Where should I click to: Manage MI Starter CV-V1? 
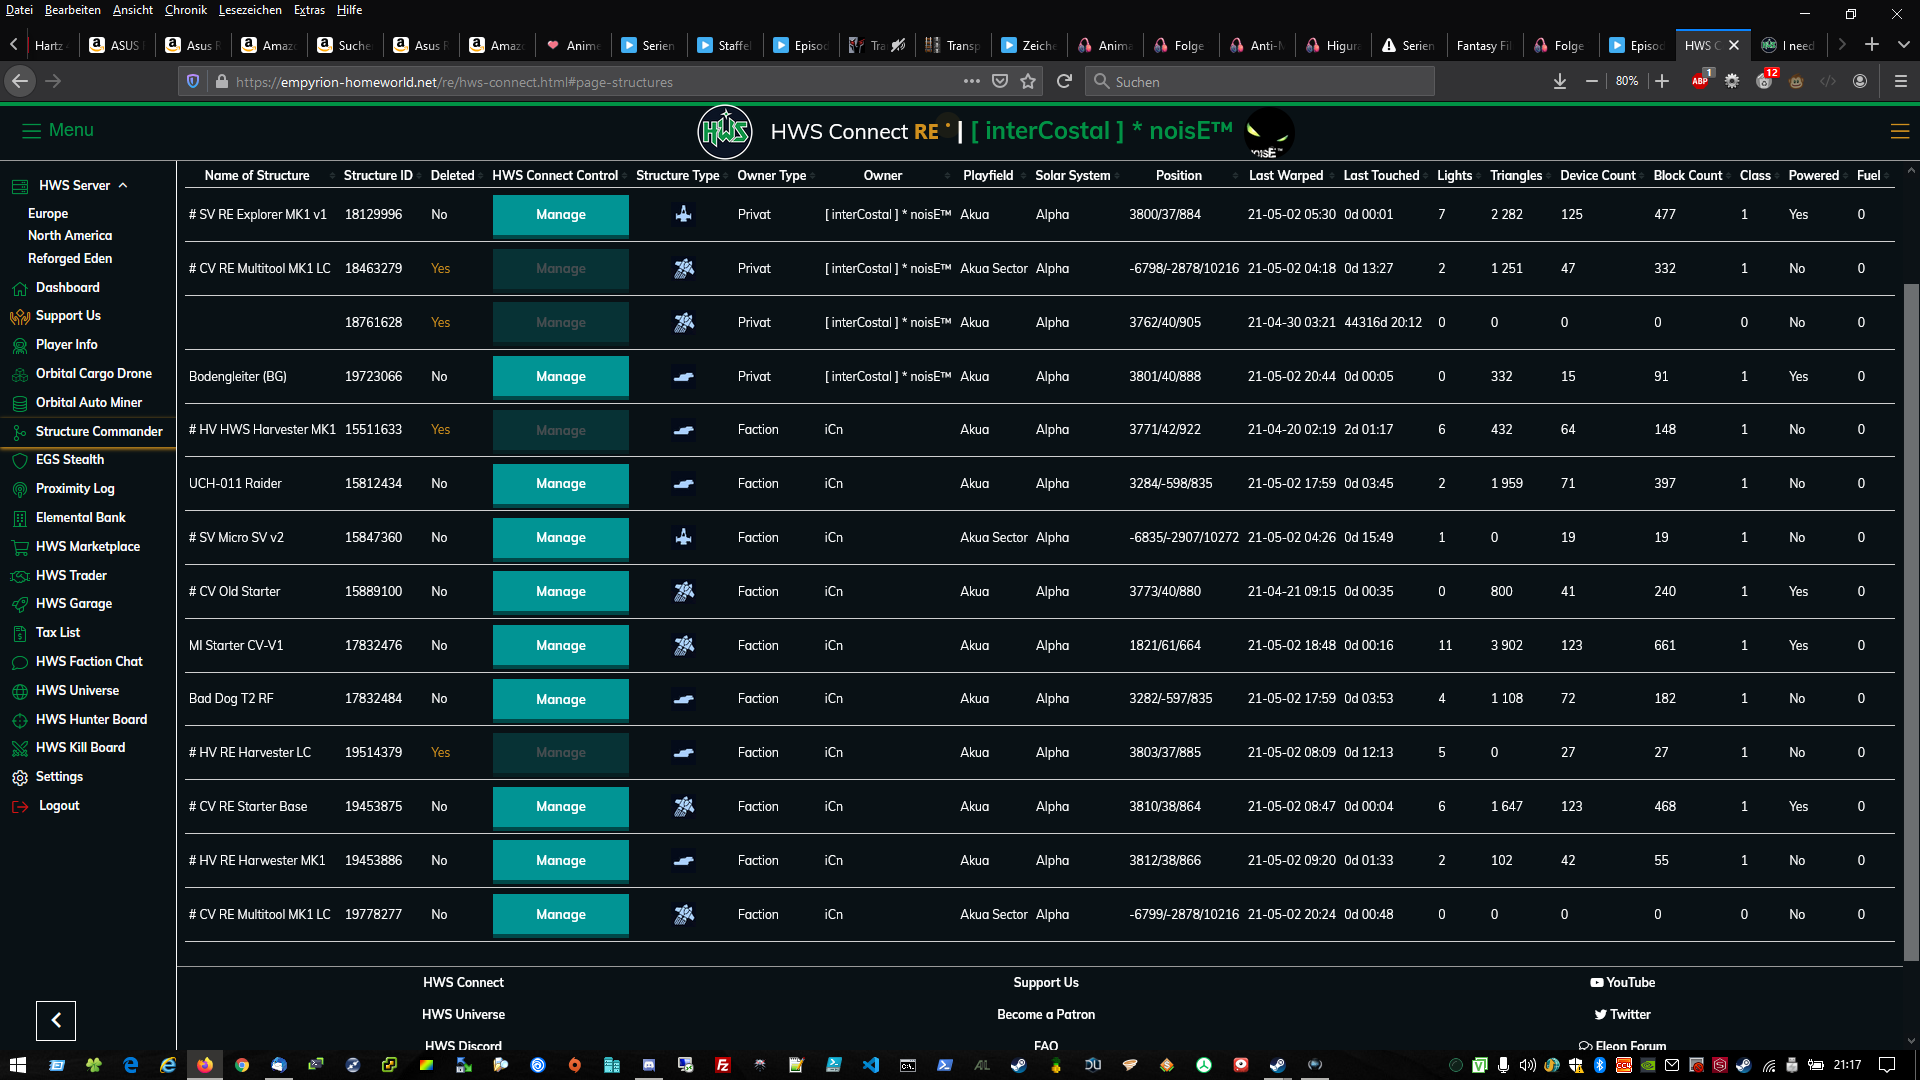click(x=561, y=646)
